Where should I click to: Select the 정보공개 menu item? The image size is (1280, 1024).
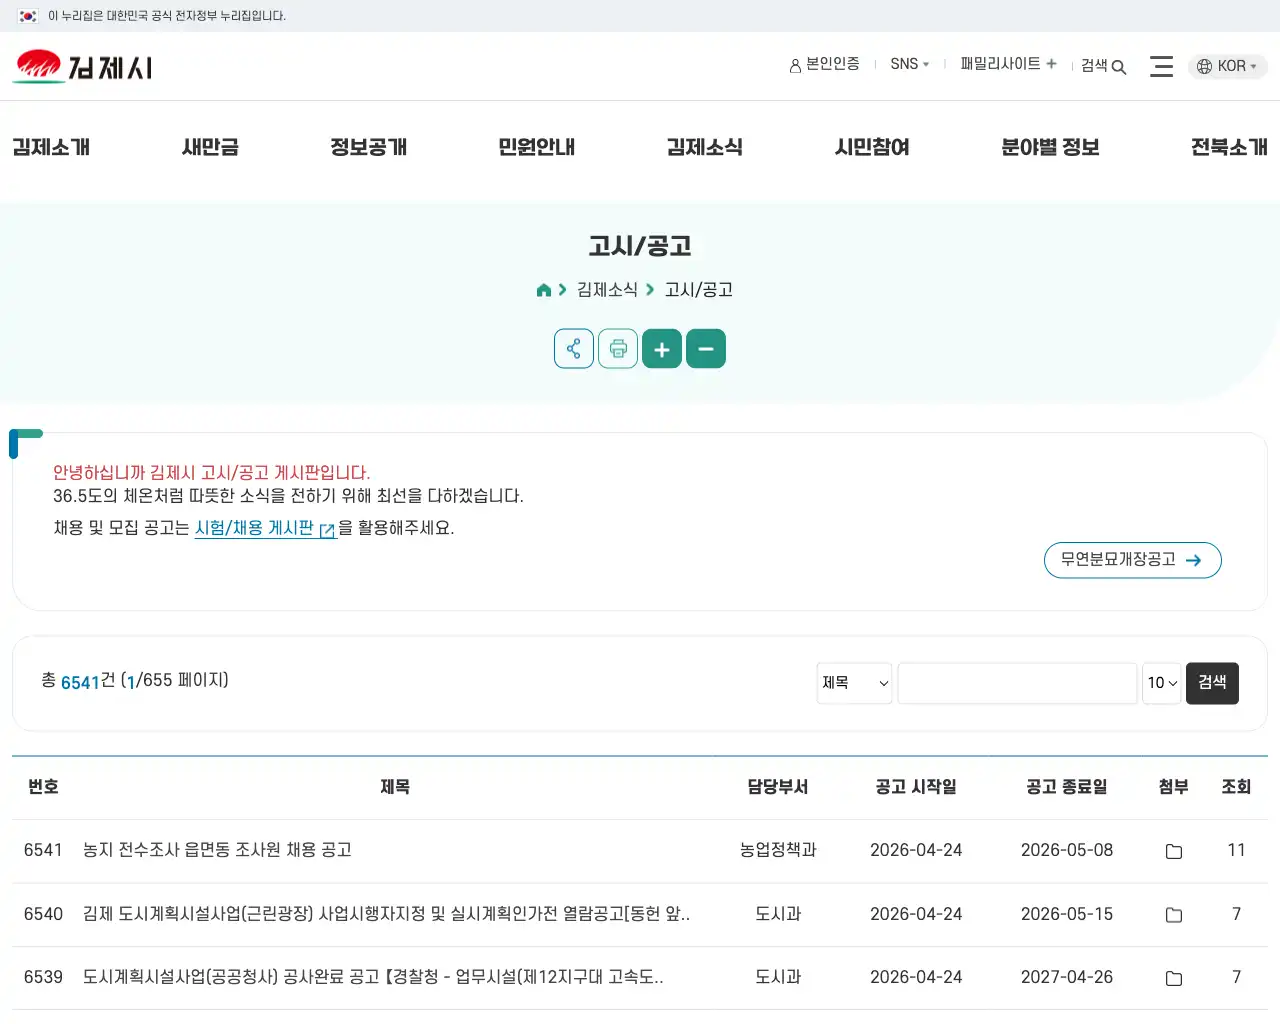(x=368, y=147)
